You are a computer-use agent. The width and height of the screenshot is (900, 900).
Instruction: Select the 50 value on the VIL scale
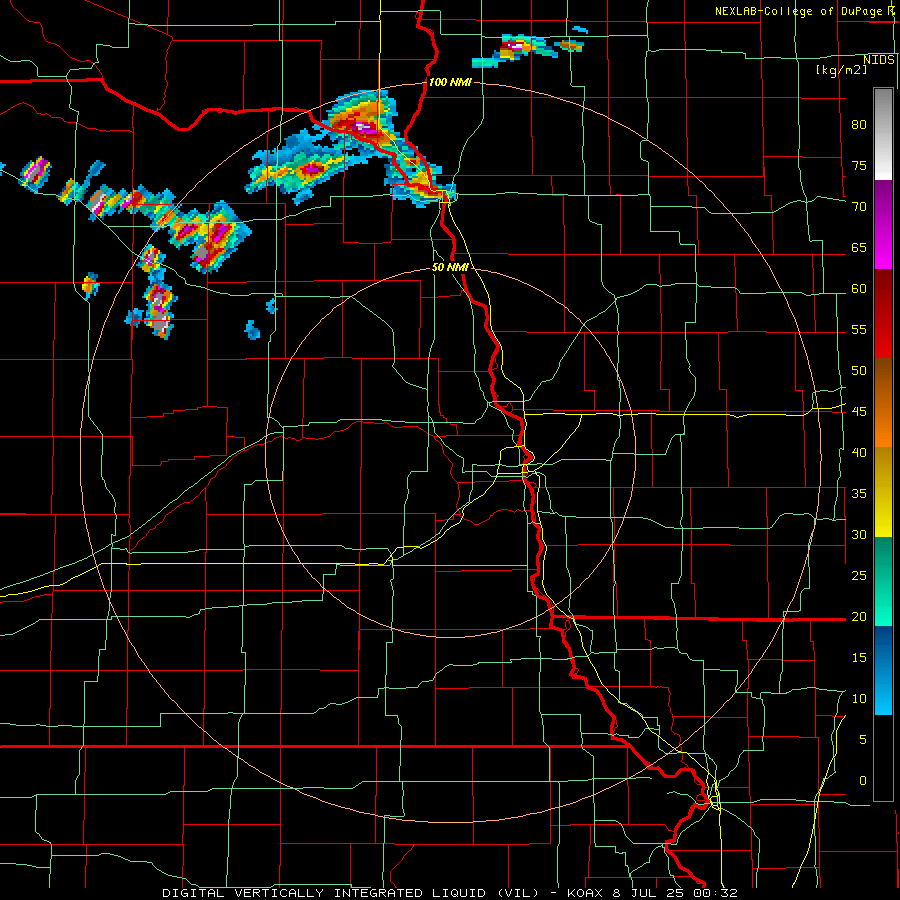(859, 370)
